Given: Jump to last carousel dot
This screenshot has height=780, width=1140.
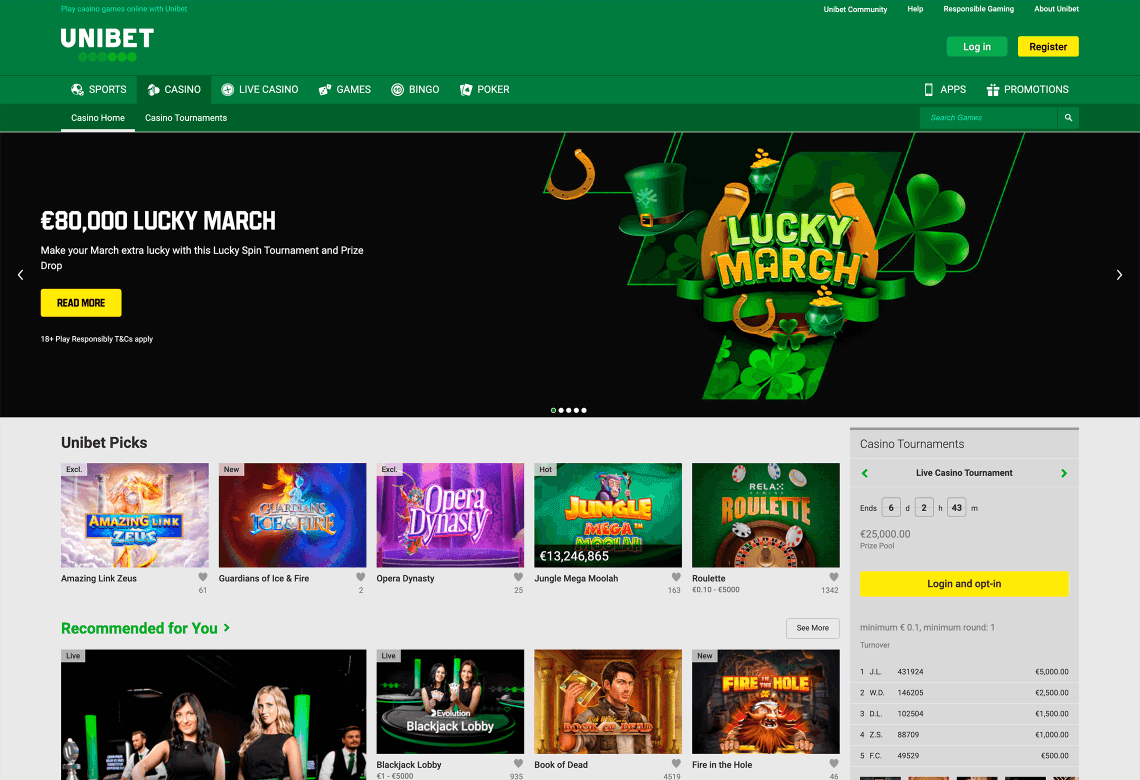Looking at the screenshot, I should click(x=584, y=411).
